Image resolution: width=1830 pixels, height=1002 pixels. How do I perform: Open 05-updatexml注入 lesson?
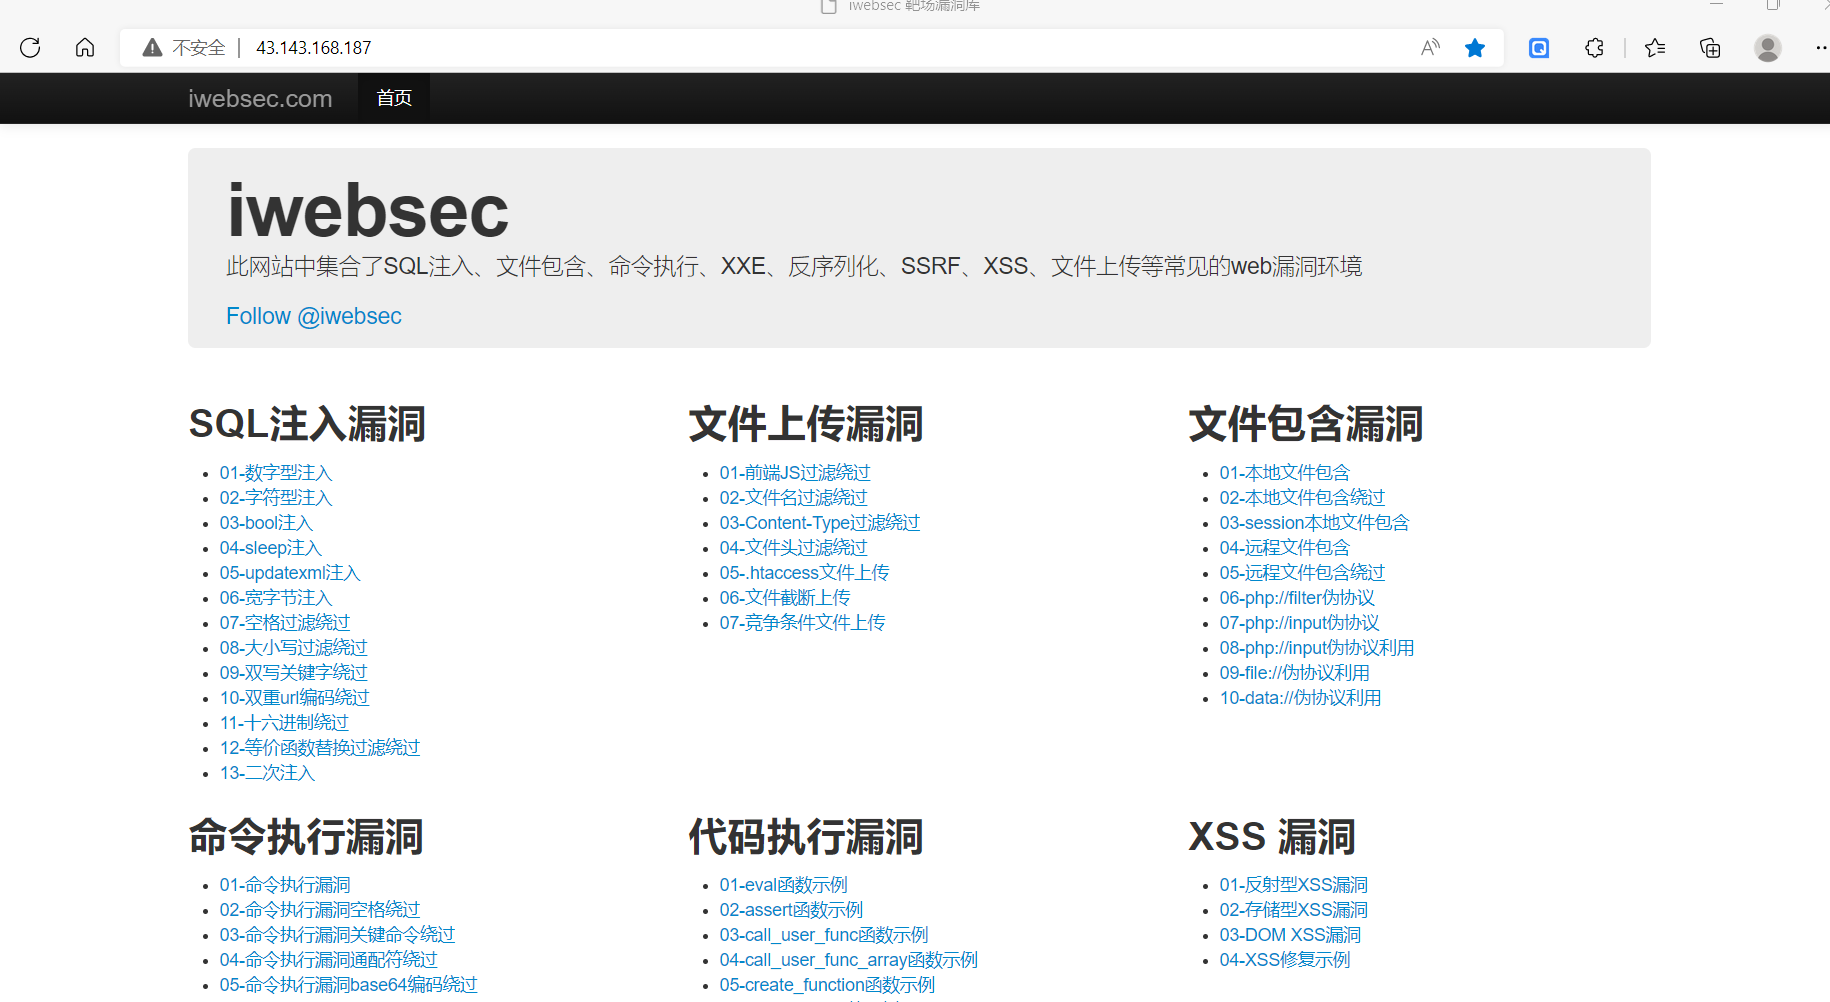click(290, 573)
